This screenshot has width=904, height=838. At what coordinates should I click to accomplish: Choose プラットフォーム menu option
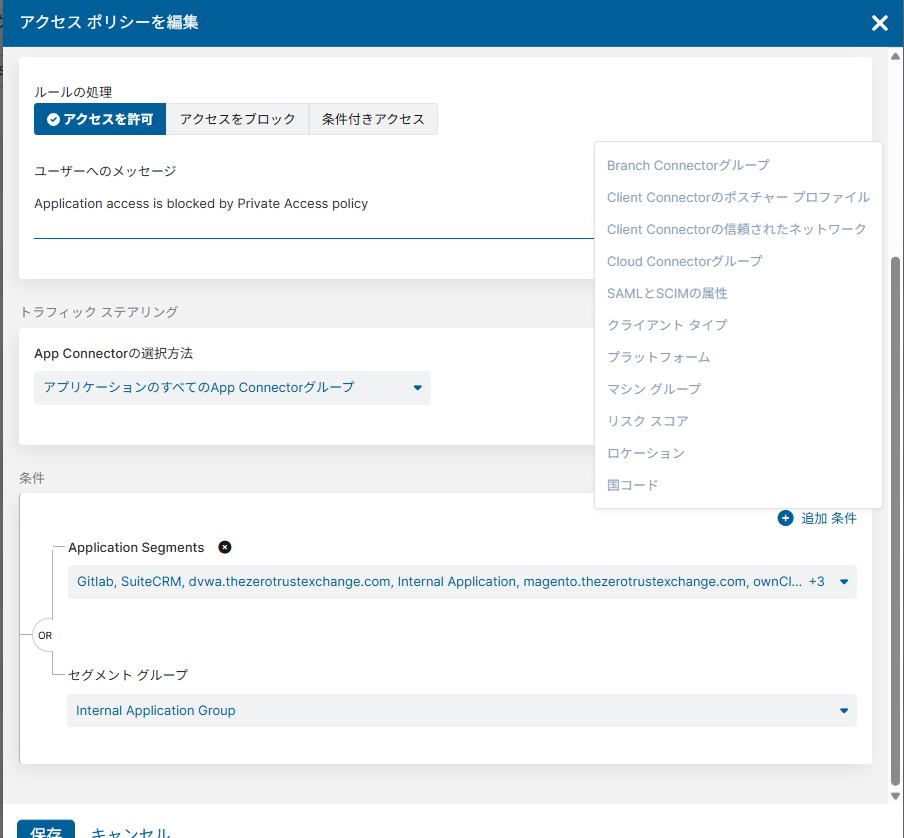658,357
